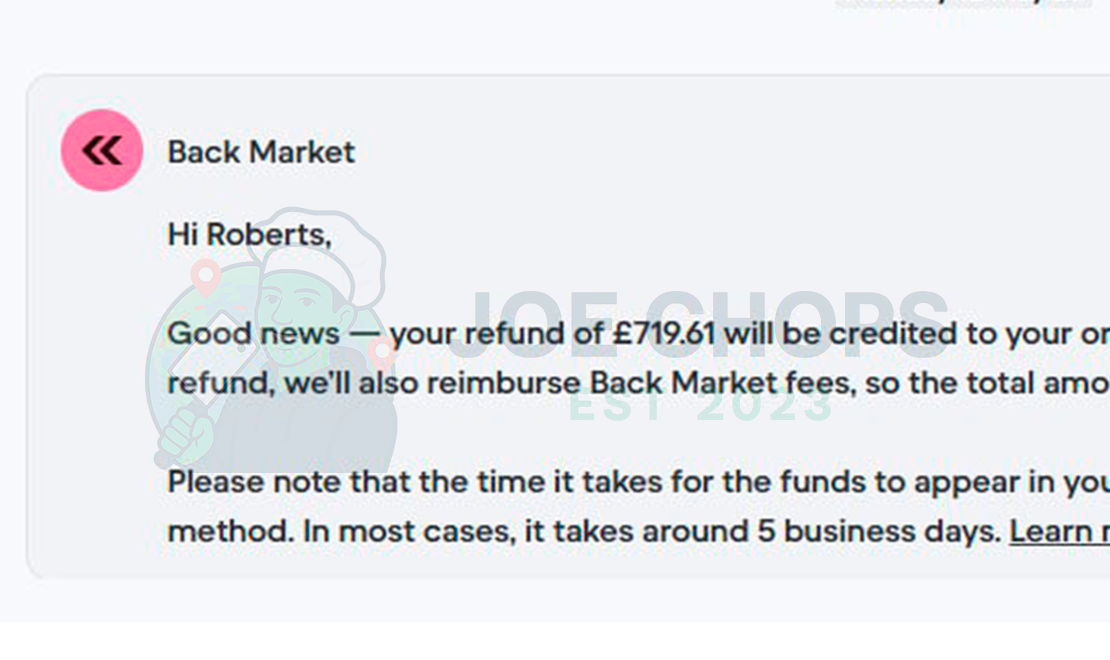Click the paragraph starting with Please note
The image size is (1110, 660).
pos(600,505)
